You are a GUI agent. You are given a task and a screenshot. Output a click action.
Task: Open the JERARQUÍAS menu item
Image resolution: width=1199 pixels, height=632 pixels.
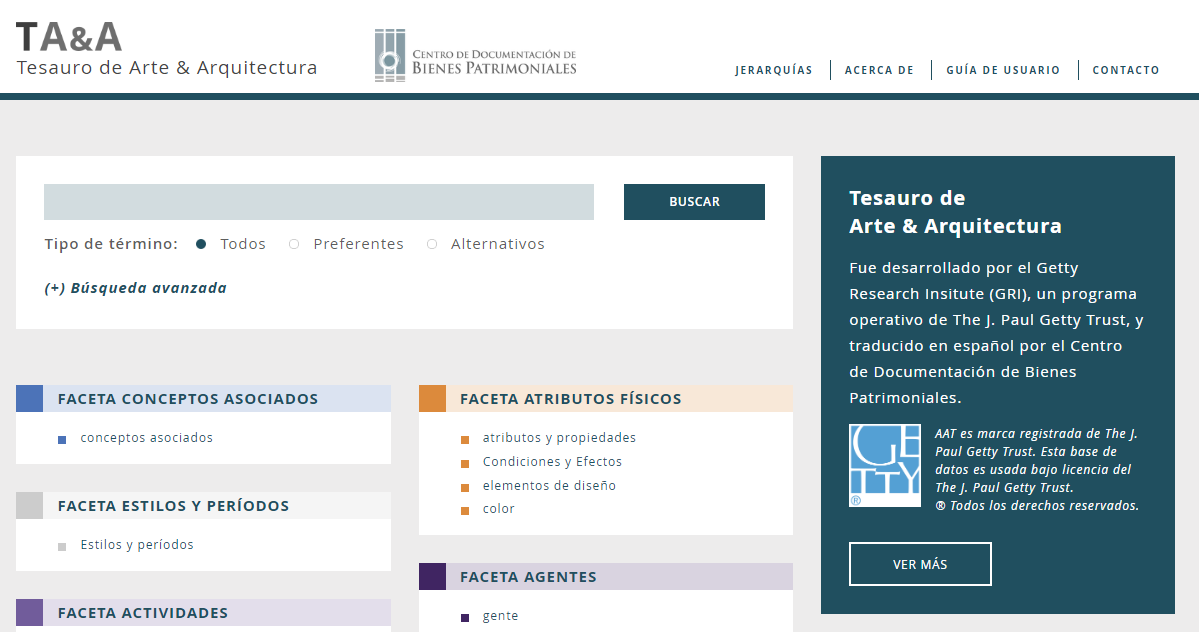(774, 70)
